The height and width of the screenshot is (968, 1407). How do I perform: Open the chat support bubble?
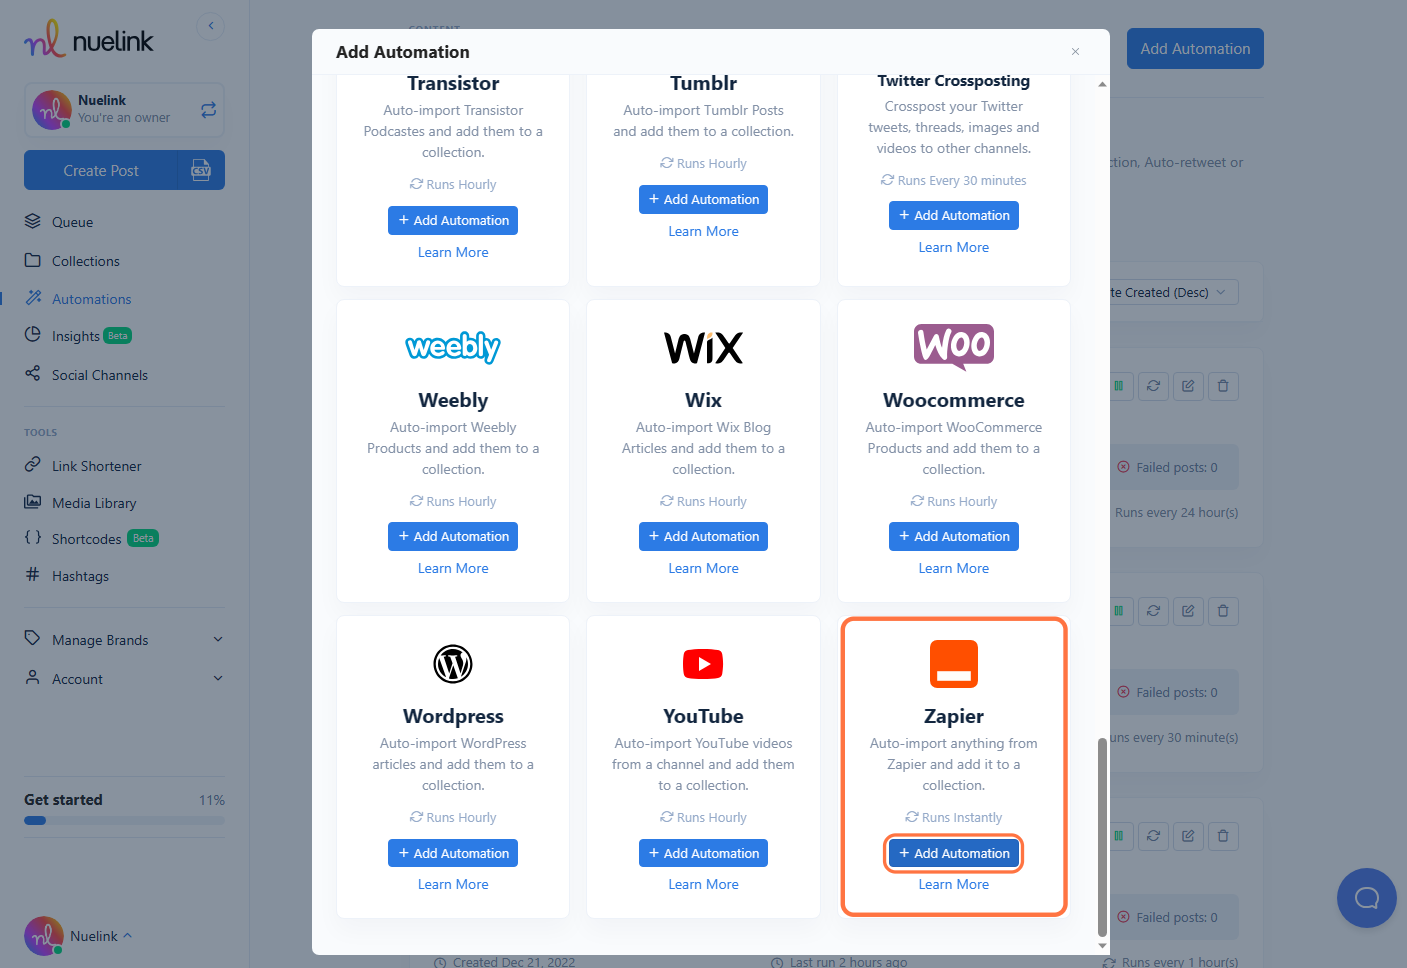1366,898
